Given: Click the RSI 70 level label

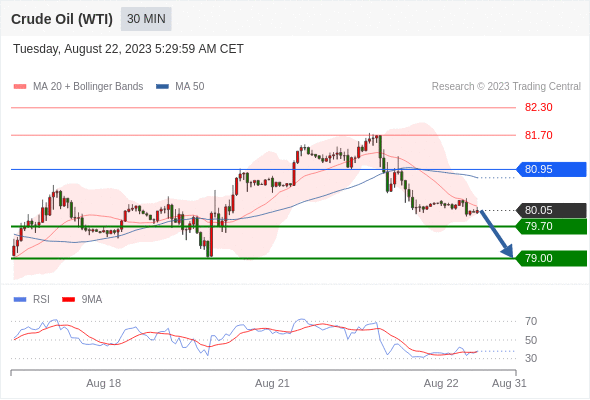Looking at the screenshot, I should pos(531,321).
